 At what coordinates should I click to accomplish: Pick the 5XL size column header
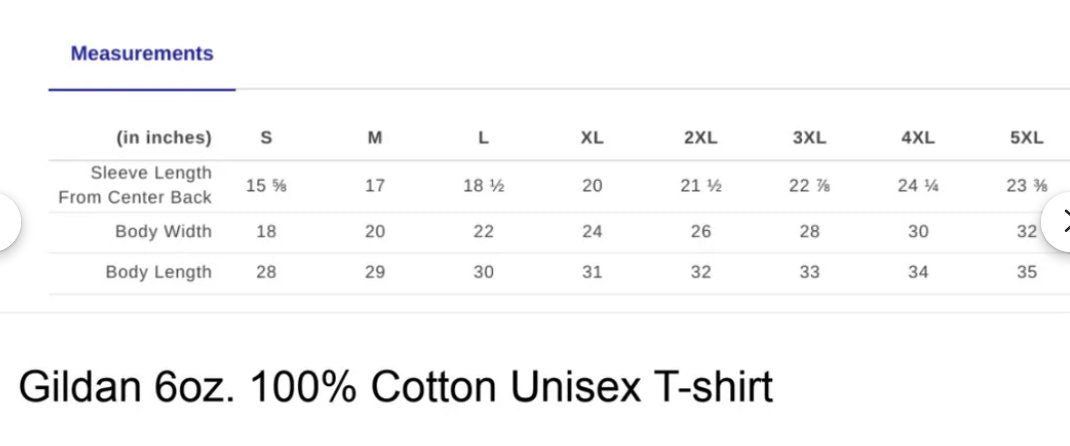coord(1026,138)
